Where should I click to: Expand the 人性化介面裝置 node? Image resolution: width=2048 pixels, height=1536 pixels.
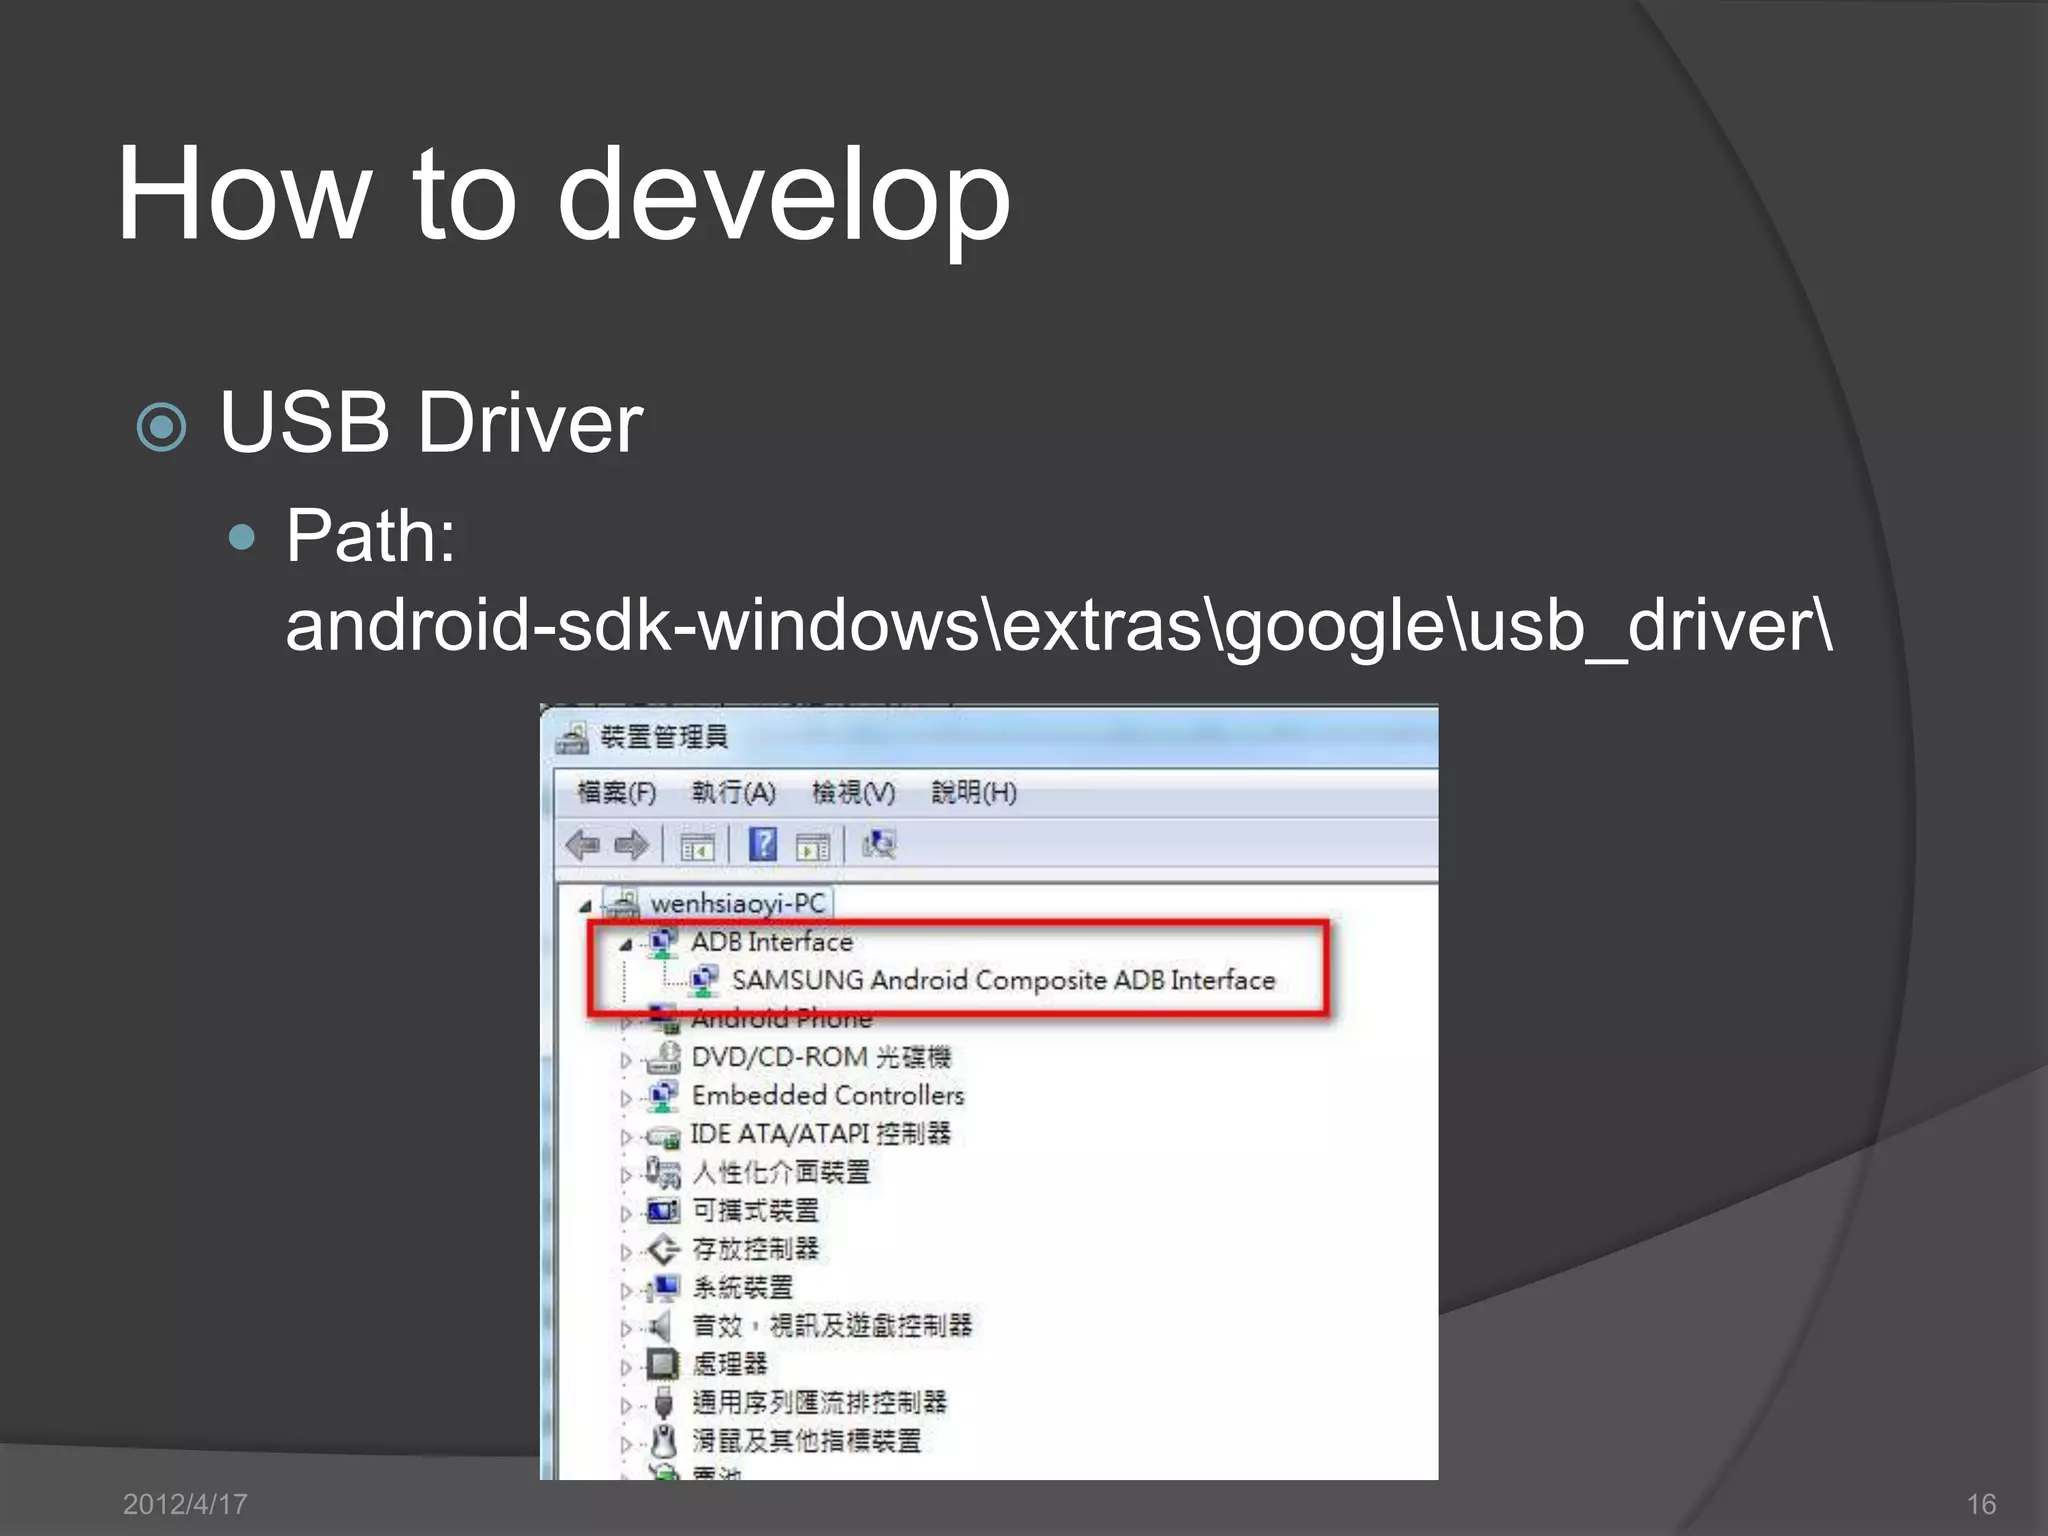pos(626,1175)
